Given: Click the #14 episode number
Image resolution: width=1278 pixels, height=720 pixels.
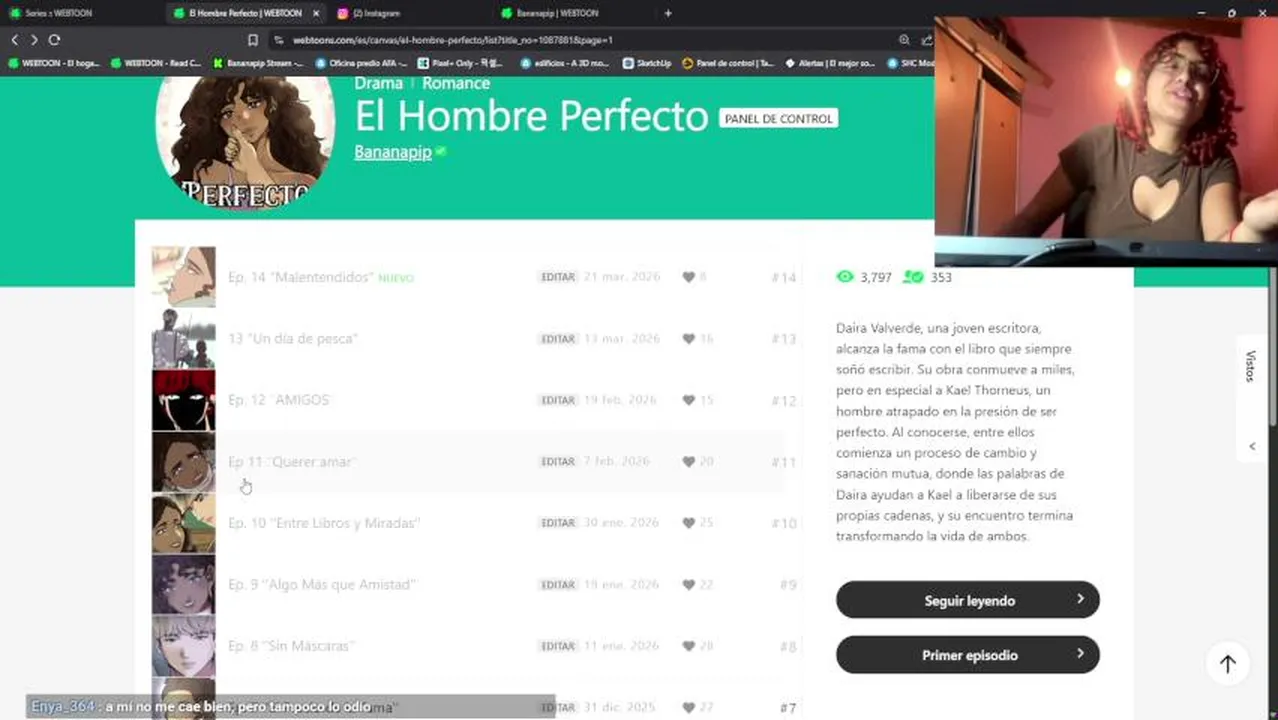Looking at the screenshot, I should [x=784, y=278].
